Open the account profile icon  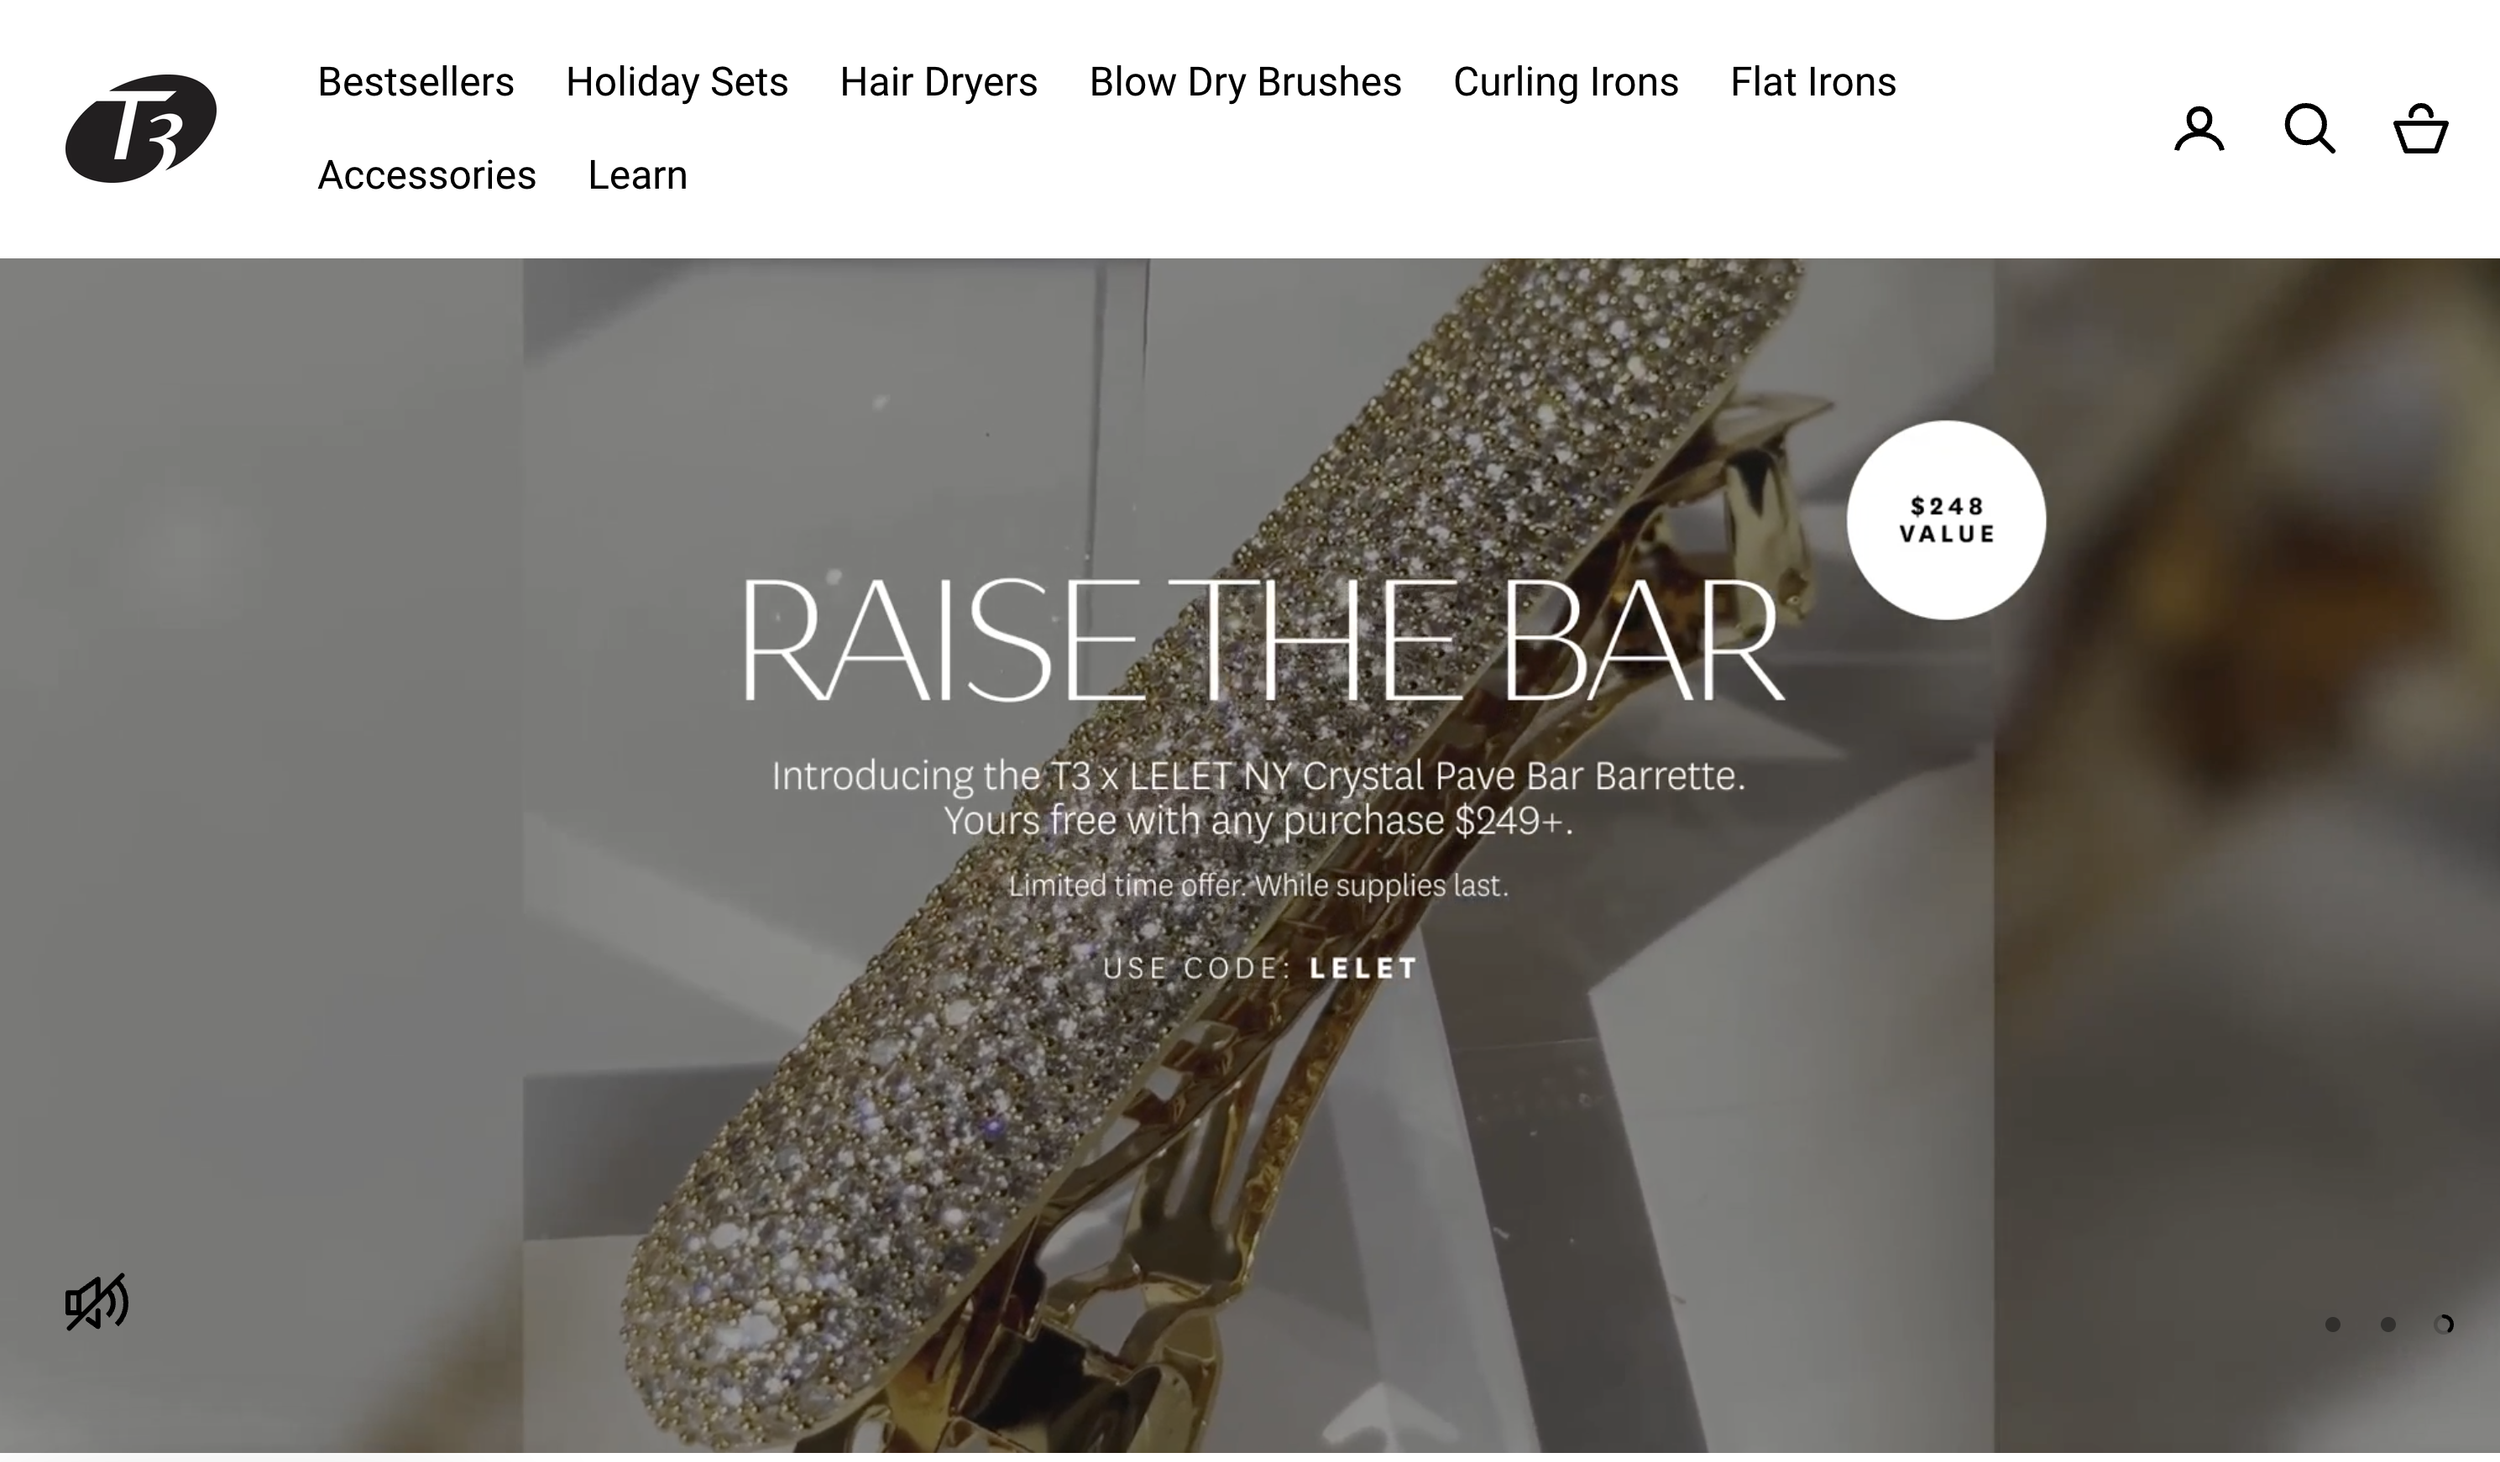(x=2199, y=129)
